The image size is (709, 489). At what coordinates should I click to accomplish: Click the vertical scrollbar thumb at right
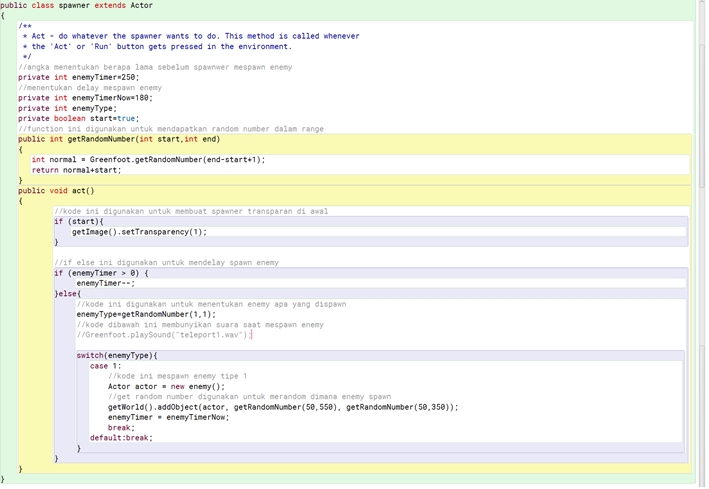click(x=702, y=115)
